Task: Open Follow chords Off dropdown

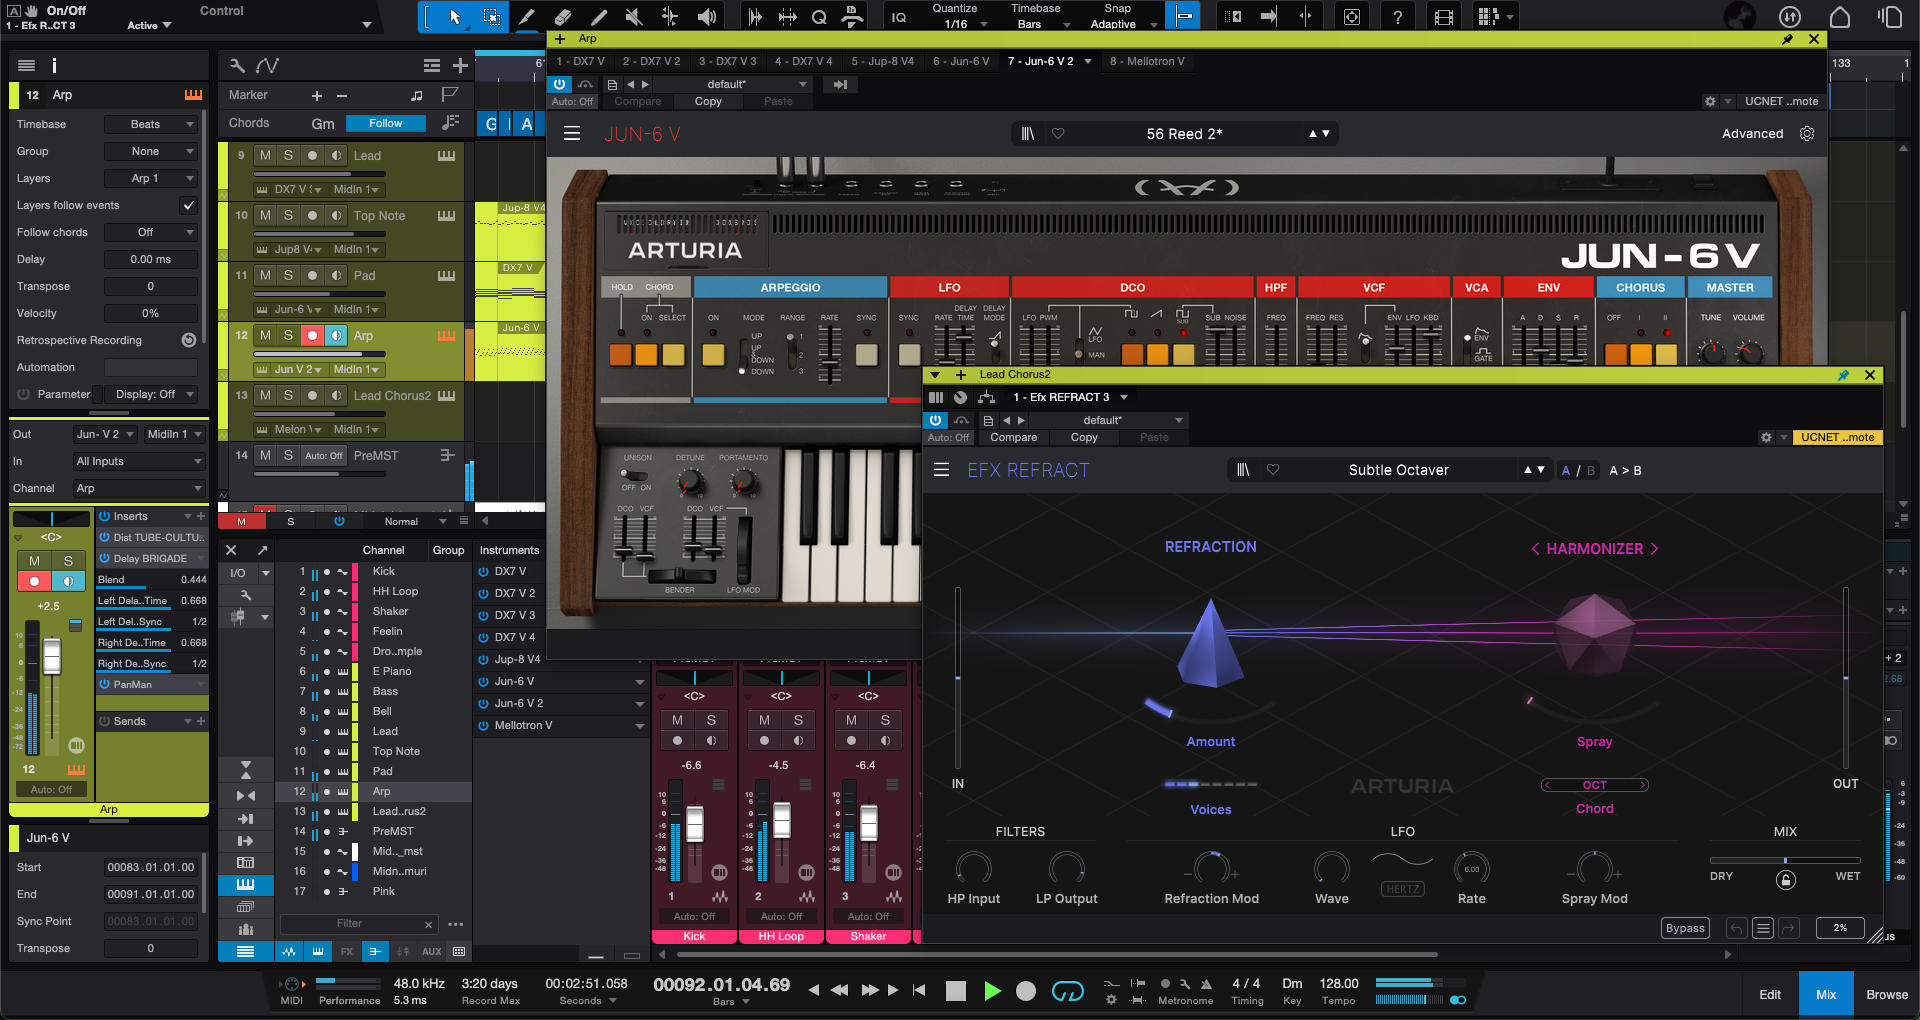Action: pyautogui.click(x=151, y=232)
